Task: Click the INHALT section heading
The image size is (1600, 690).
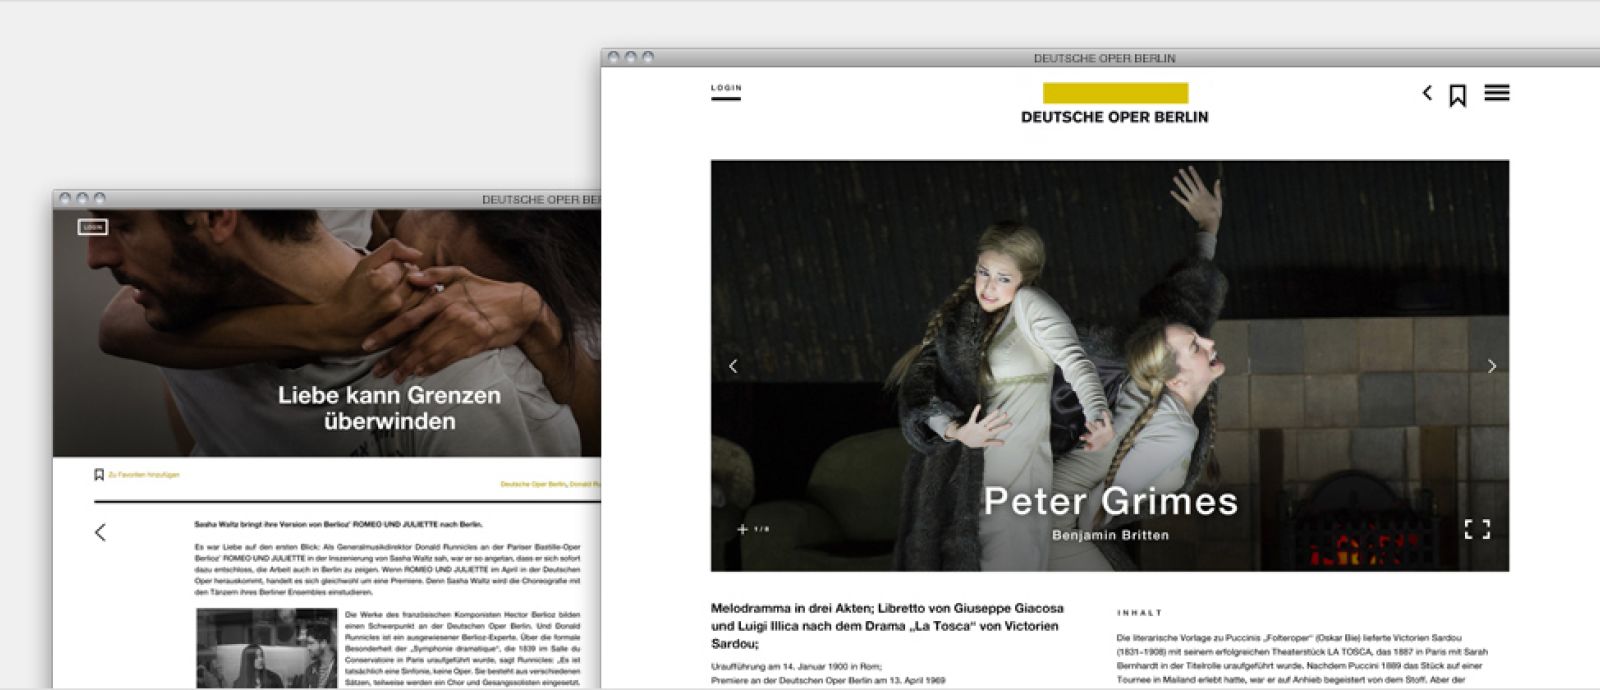Action: click(x=1139, y=613)
